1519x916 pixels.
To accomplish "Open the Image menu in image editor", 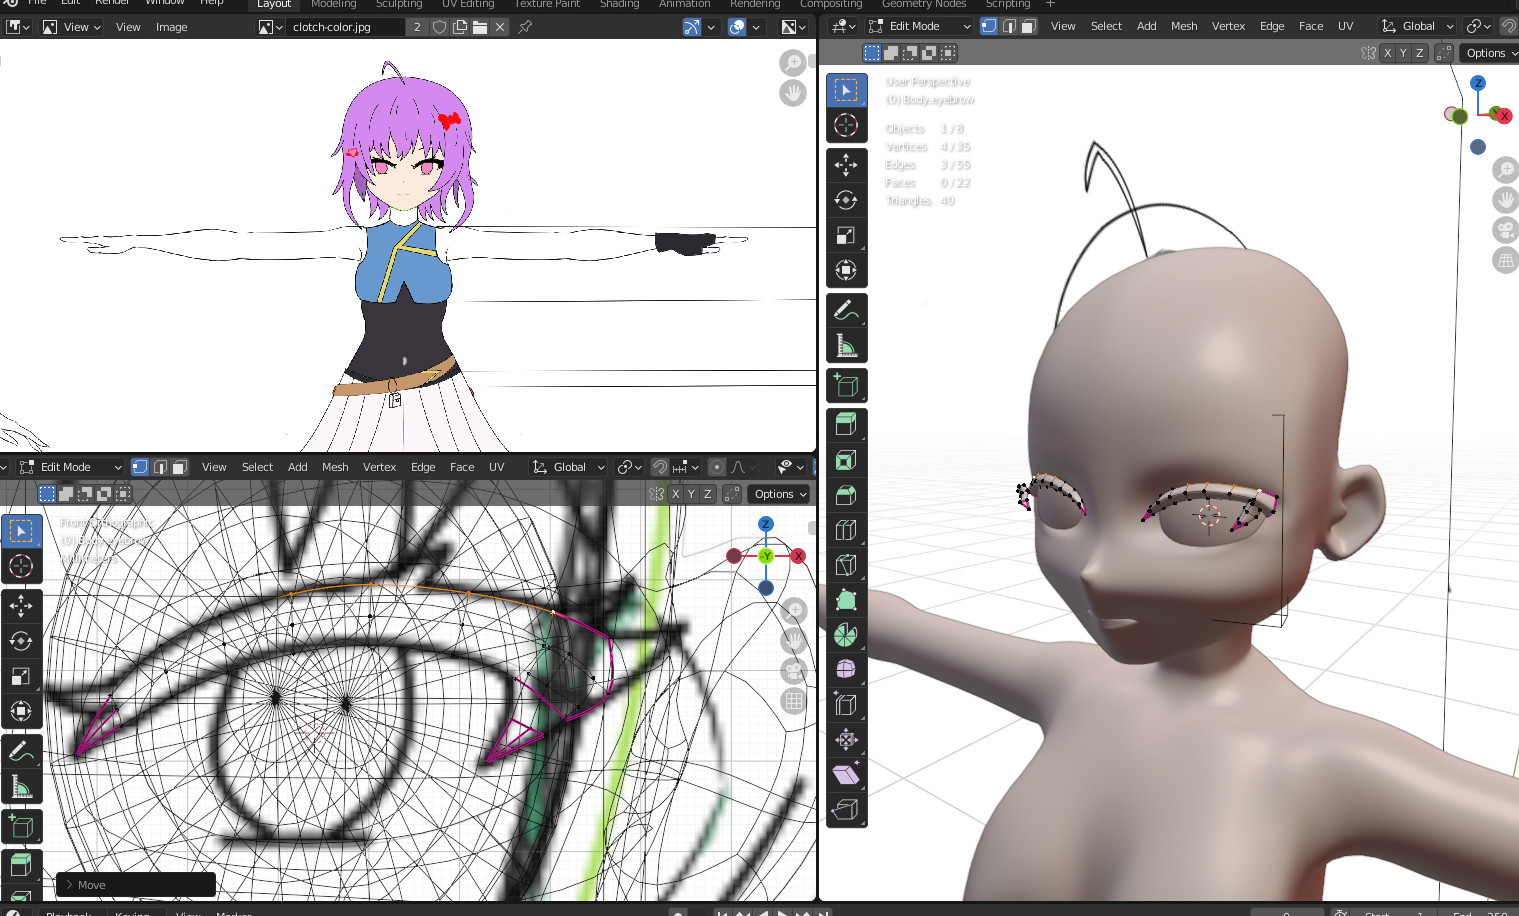I will click(171, 27).
